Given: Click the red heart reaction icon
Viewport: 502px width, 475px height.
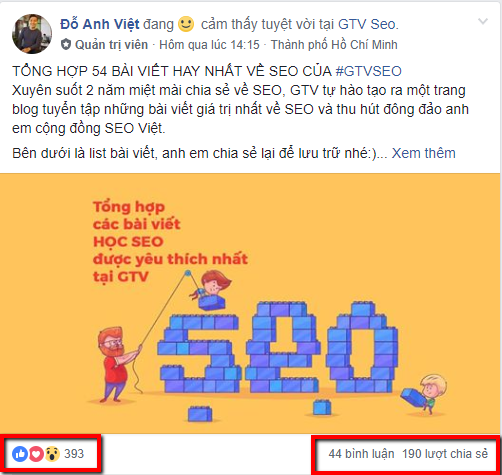Looking at the screenshot, I should [x=36, y=454].
